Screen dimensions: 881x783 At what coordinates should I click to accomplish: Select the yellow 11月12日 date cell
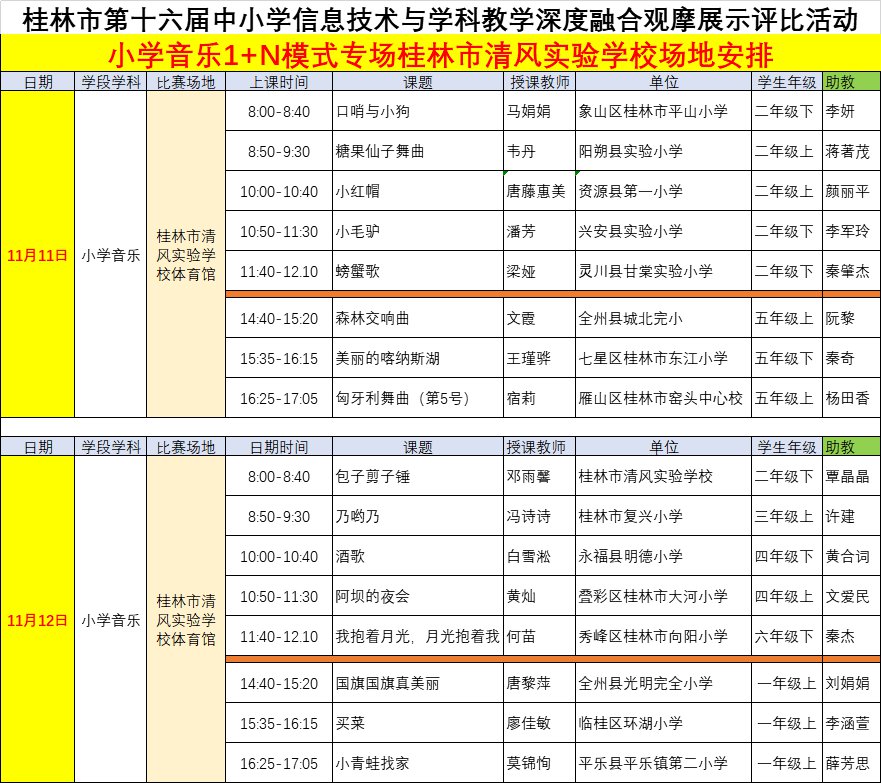[38, 620]
